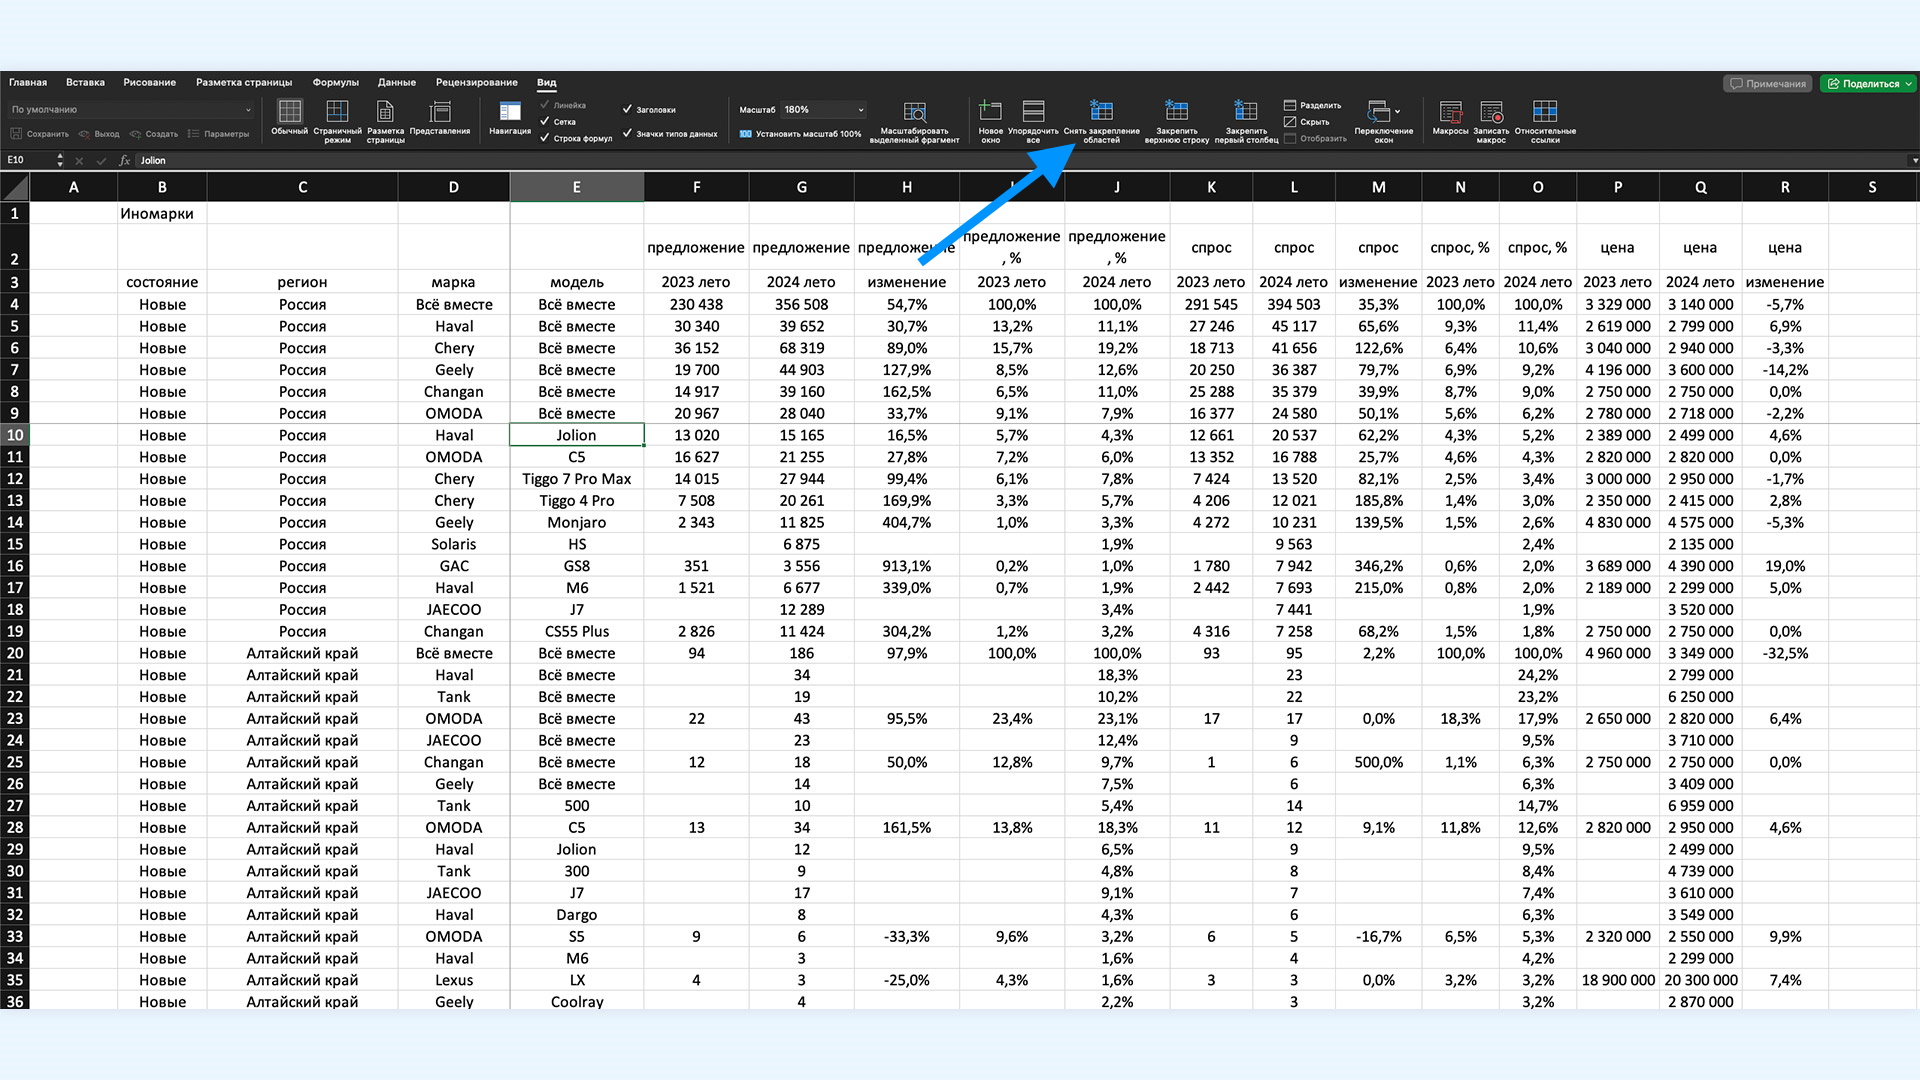Image resolution: width=1920 pixels, height=1080 pixels.
Task: Select cell Tiggo 7 Pro Max
Action: click(x=577, y=479)
